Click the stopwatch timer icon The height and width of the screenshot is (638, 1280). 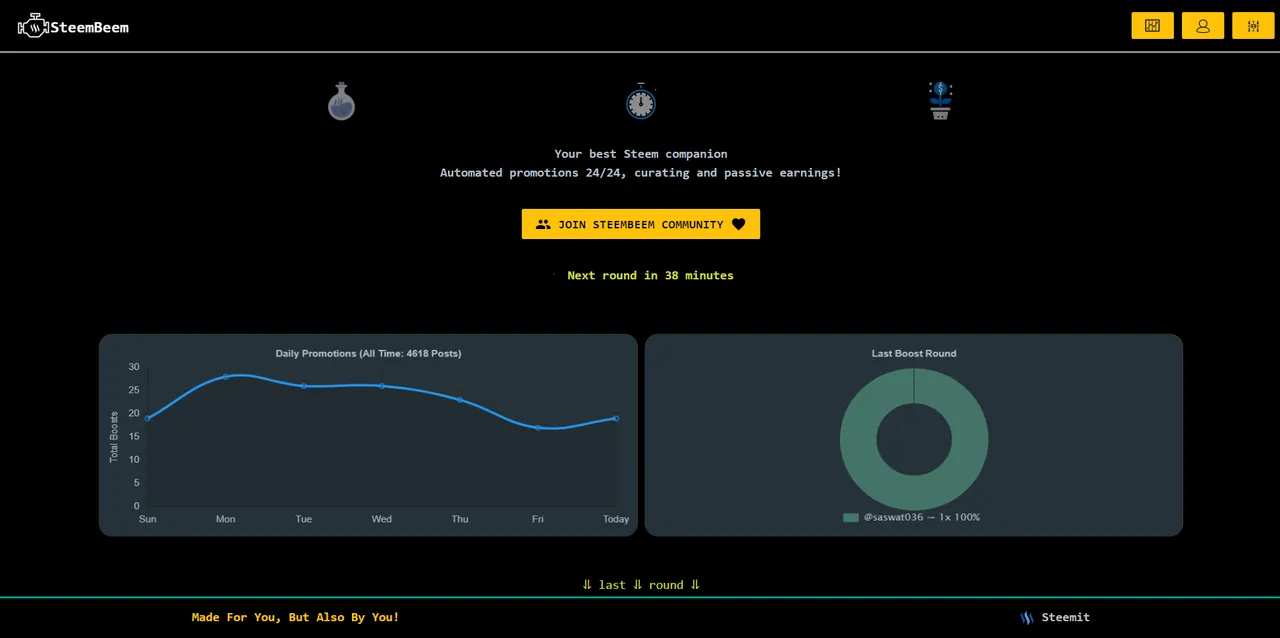pos(641,101)
